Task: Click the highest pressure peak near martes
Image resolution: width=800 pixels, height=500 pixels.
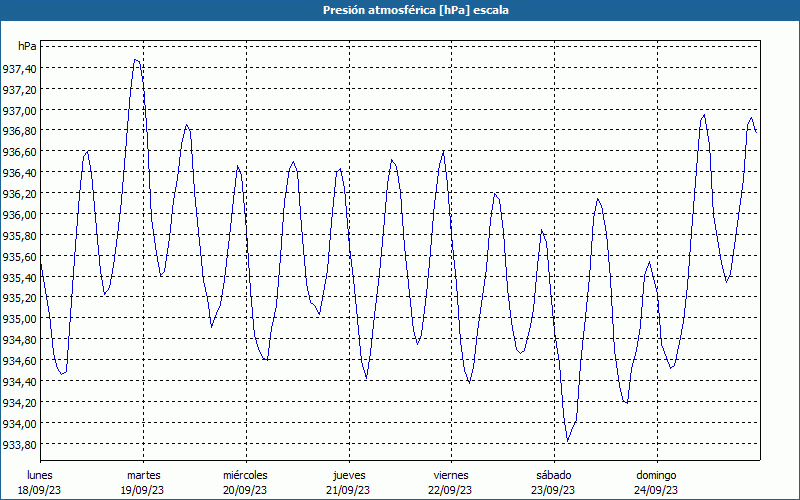Action: coord(136,60)
